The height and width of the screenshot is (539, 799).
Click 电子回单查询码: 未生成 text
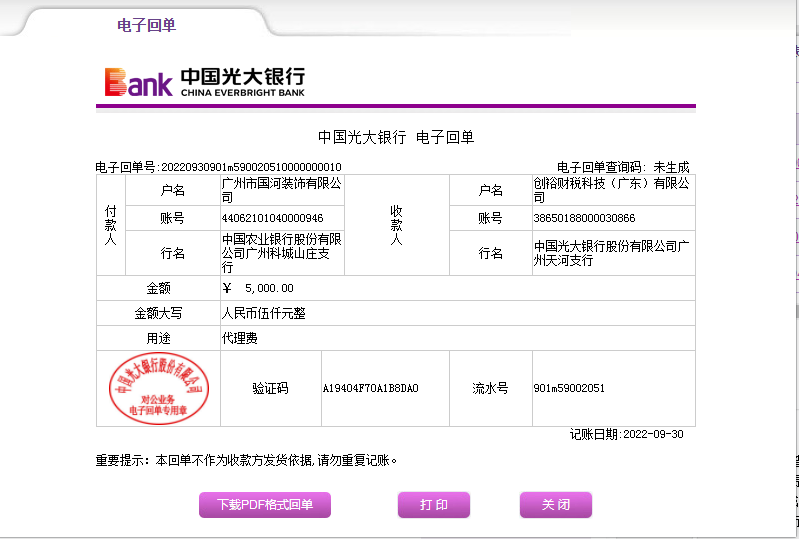click(x=623, y=167)
